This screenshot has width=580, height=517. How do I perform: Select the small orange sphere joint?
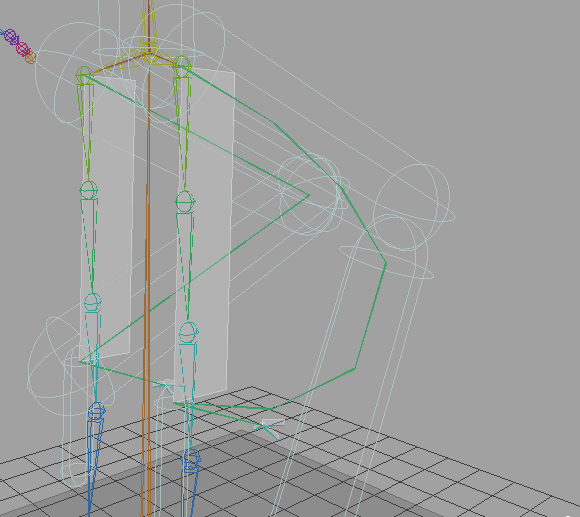pos(31,57)
